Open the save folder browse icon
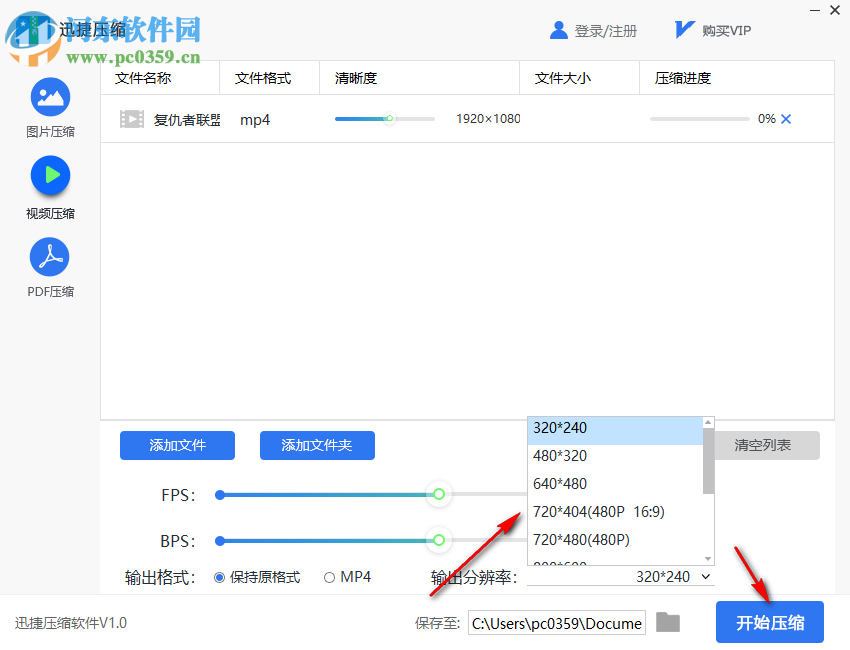 tap(667, 622)
